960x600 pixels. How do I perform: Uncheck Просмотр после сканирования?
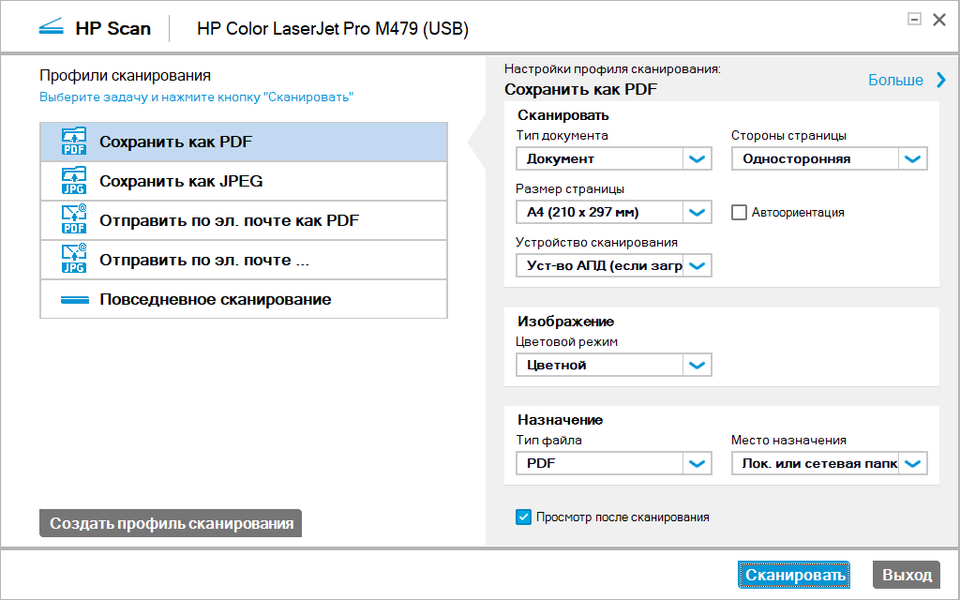pos(523,517)
